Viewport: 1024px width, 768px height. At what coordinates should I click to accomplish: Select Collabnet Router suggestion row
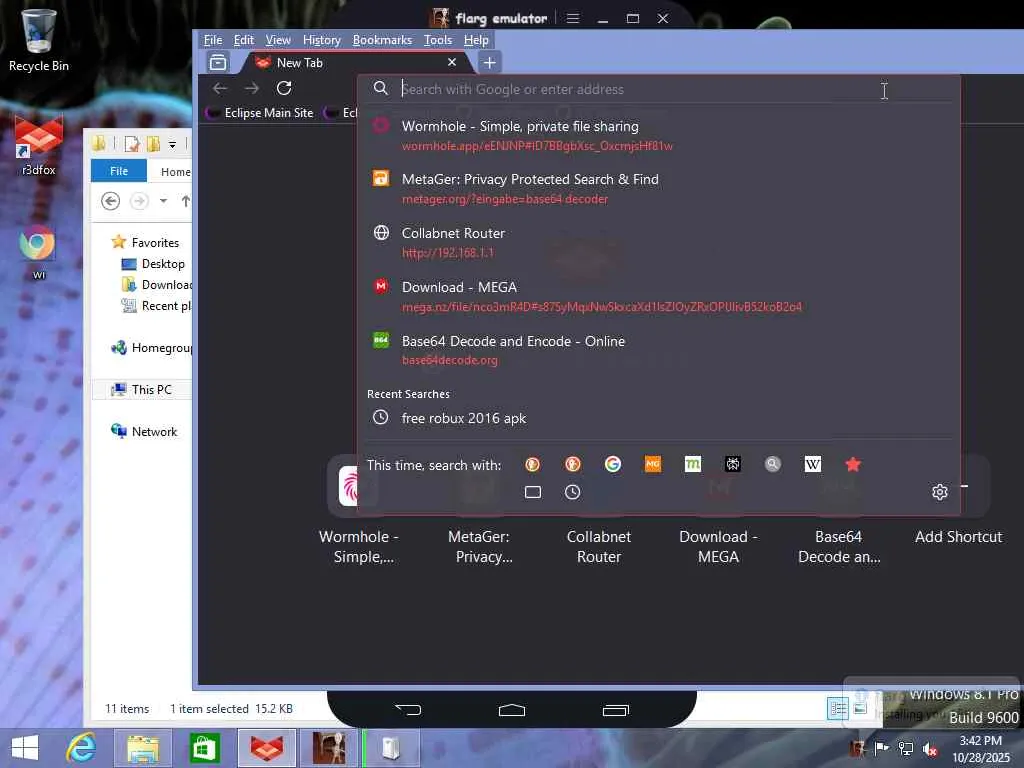[658, 242]
